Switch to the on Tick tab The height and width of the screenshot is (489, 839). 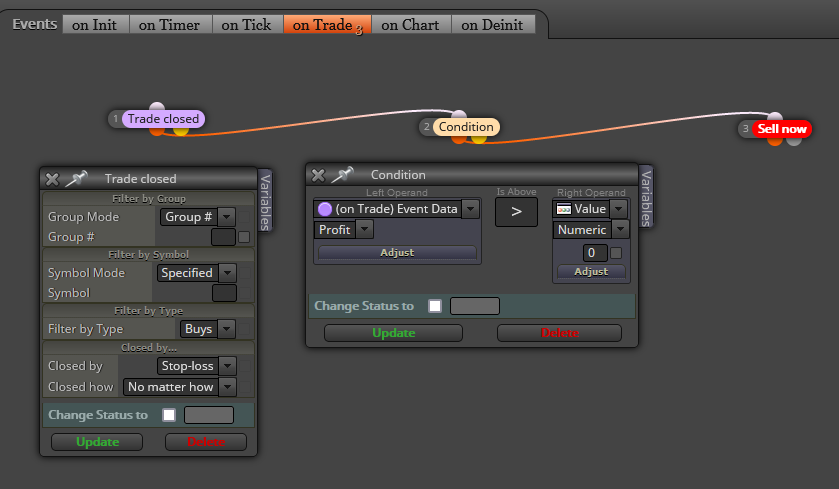coord(247,25)
